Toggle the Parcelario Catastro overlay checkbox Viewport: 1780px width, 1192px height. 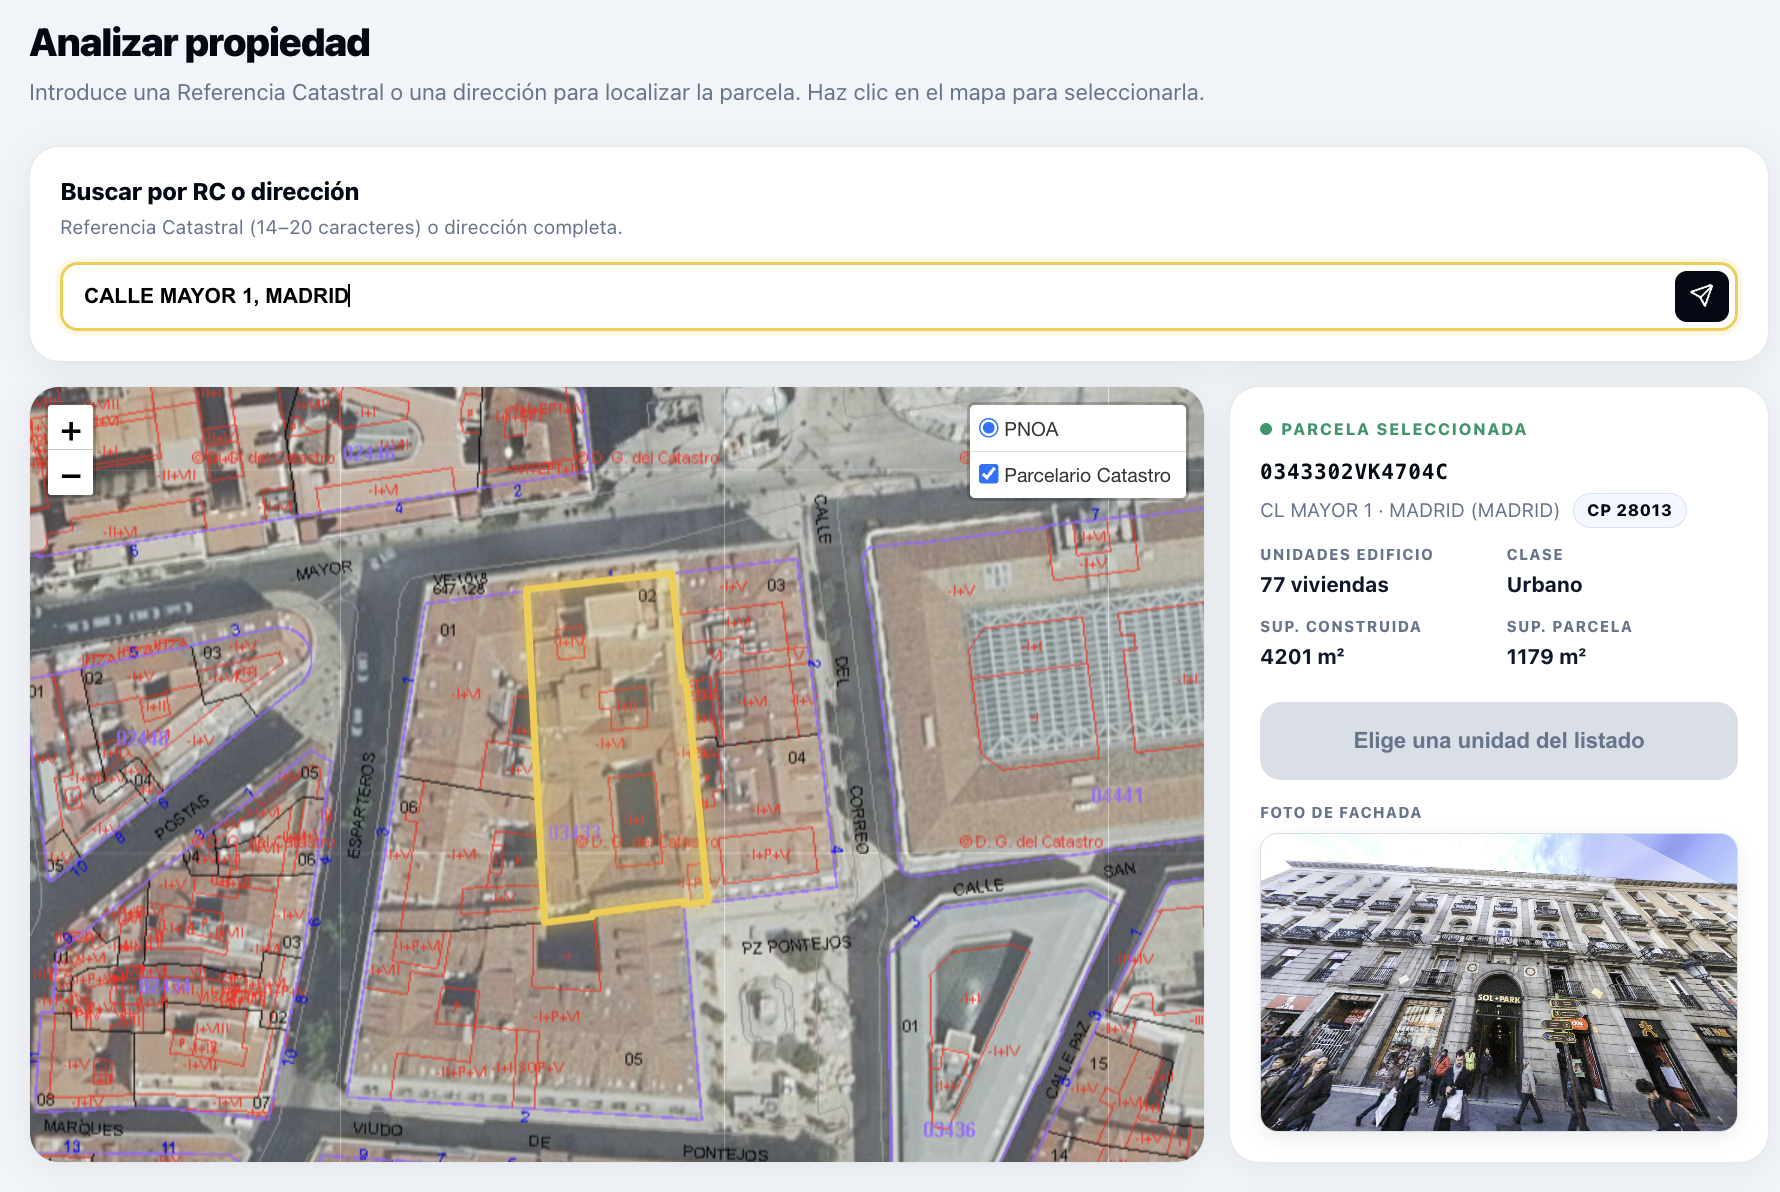tap(989, 474)
